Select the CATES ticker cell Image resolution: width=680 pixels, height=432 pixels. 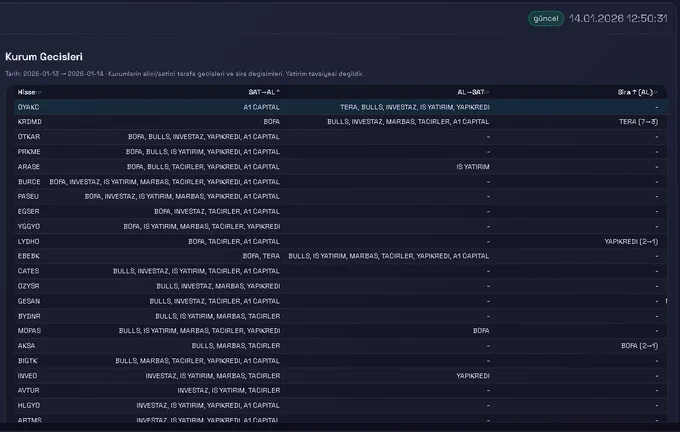click(x=28, y=271)
